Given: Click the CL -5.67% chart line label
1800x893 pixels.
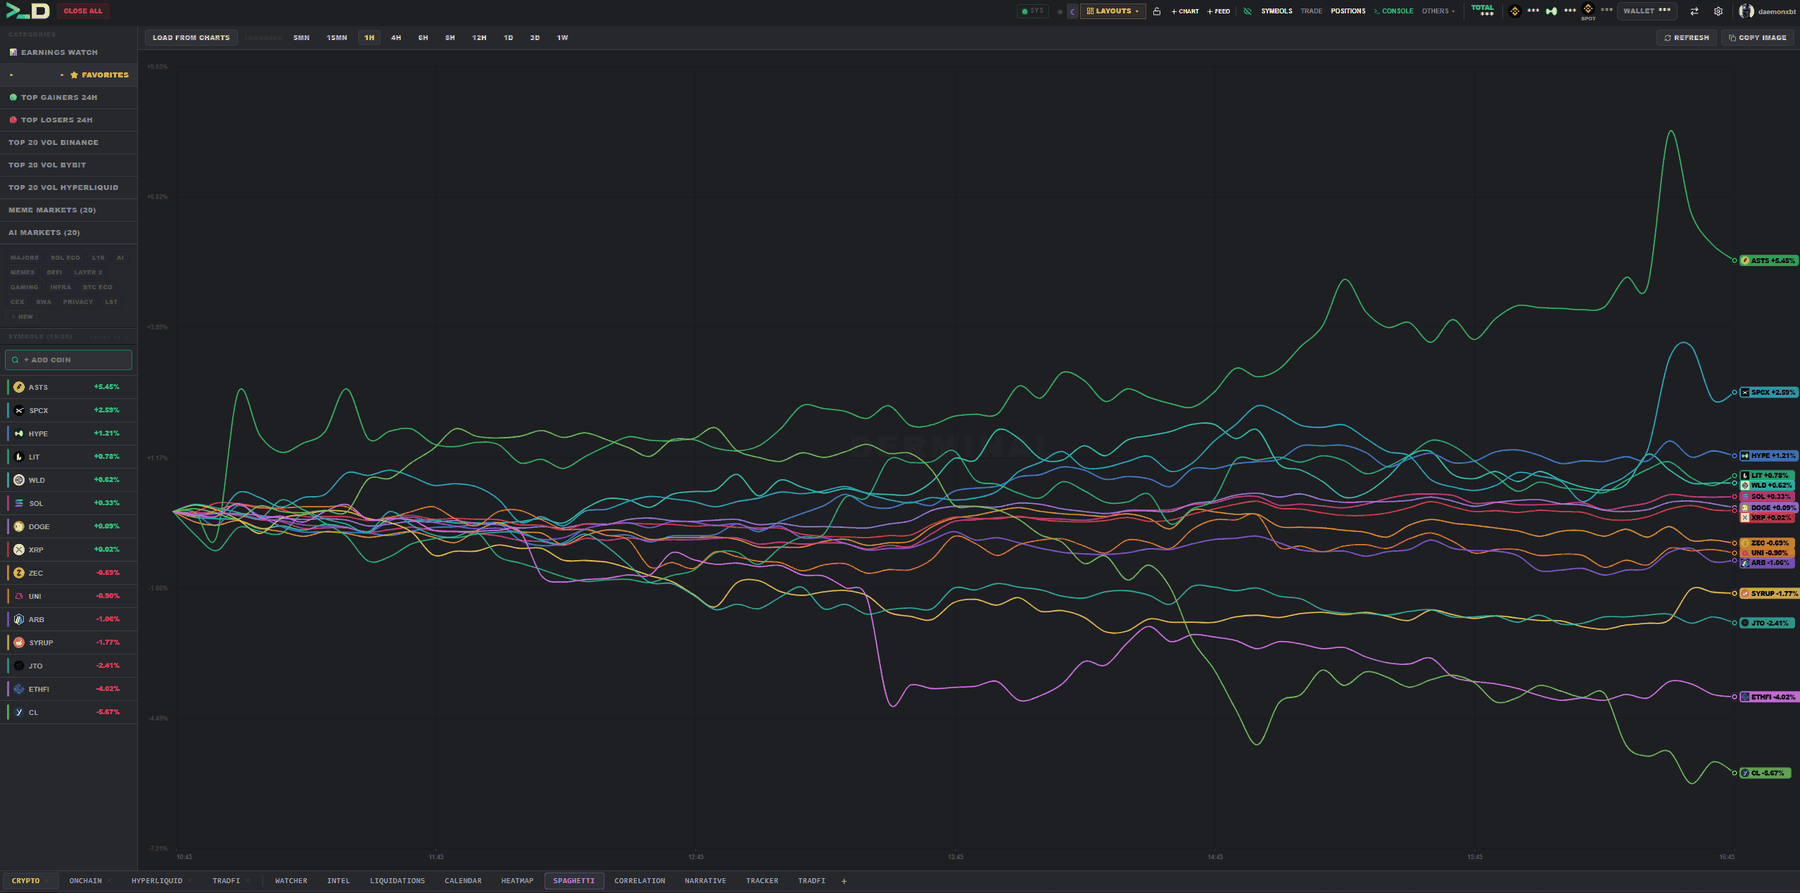Looking at the screenshot, I should coord(1765,773).
